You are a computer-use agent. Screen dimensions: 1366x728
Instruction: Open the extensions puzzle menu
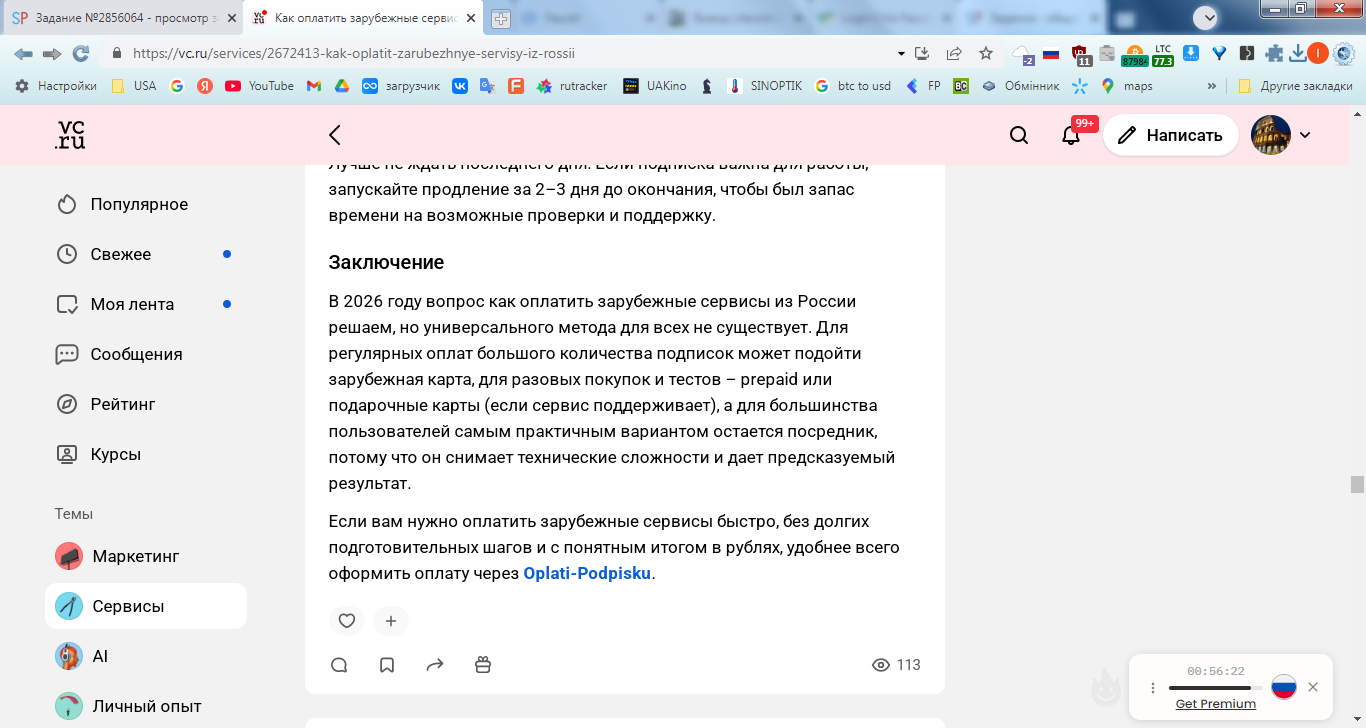pos(1274,54)
